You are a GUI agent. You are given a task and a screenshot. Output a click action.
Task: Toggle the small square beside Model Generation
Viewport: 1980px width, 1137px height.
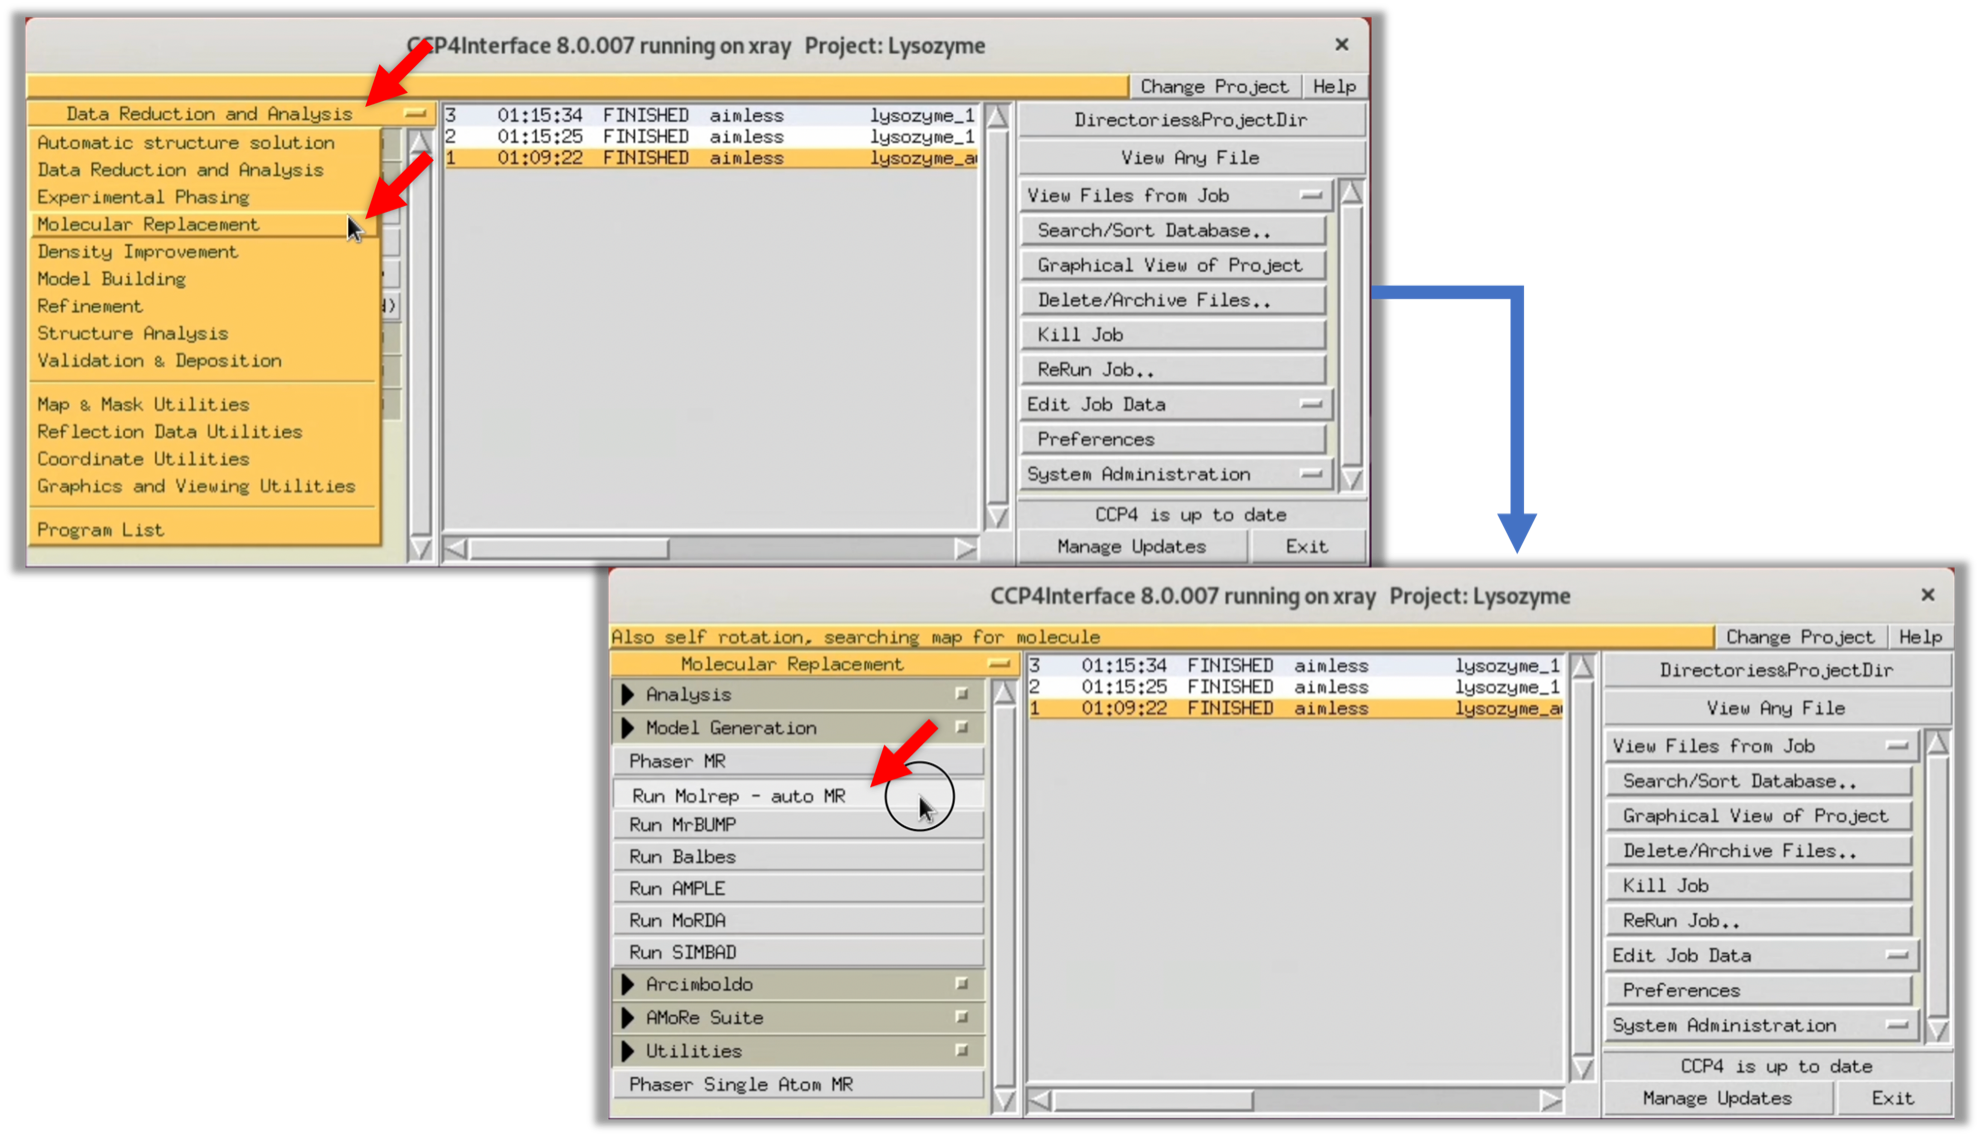(961, 728)
